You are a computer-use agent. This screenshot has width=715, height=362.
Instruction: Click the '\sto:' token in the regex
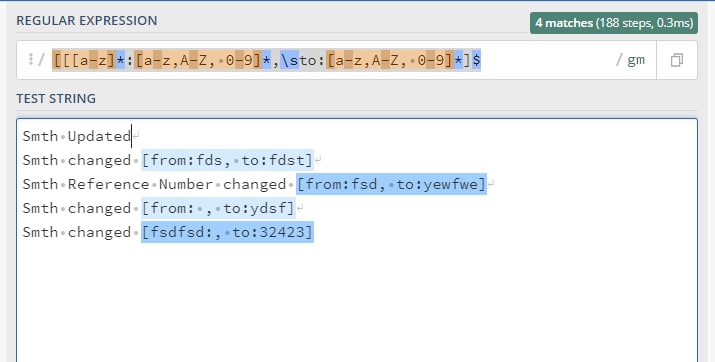click(x=303, y=60)
